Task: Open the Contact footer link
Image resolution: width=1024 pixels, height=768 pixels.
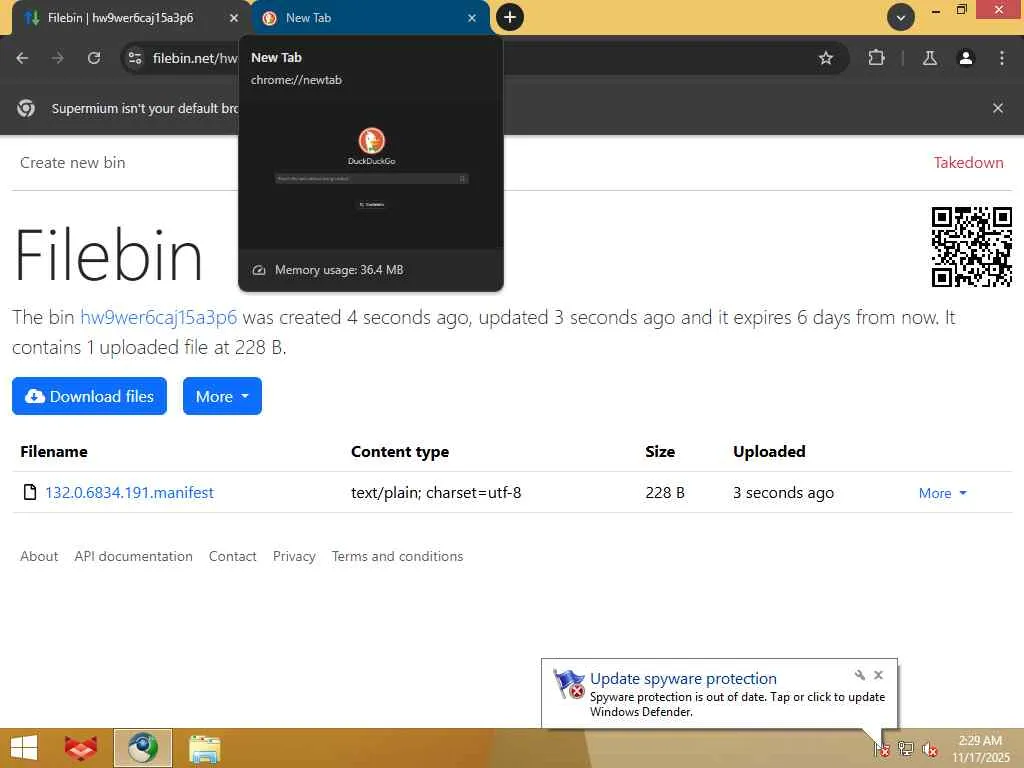Action: point(232,556)
